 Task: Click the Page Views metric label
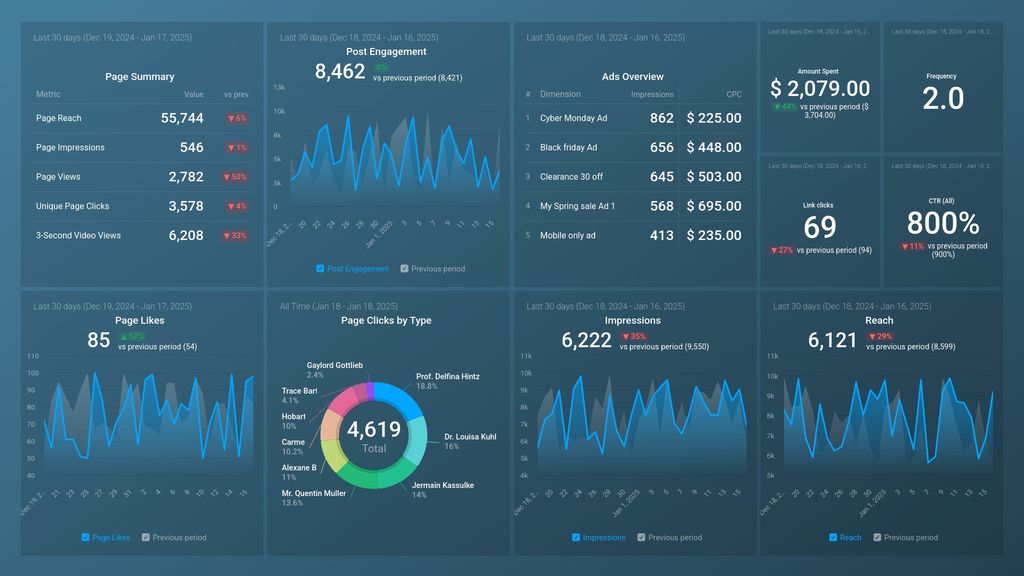tap(58, 177)
